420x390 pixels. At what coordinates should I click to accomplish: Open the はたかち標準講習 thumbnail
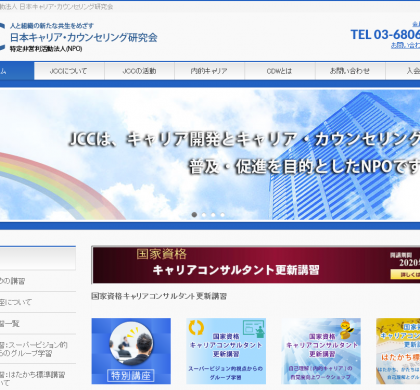pos(398,351)
